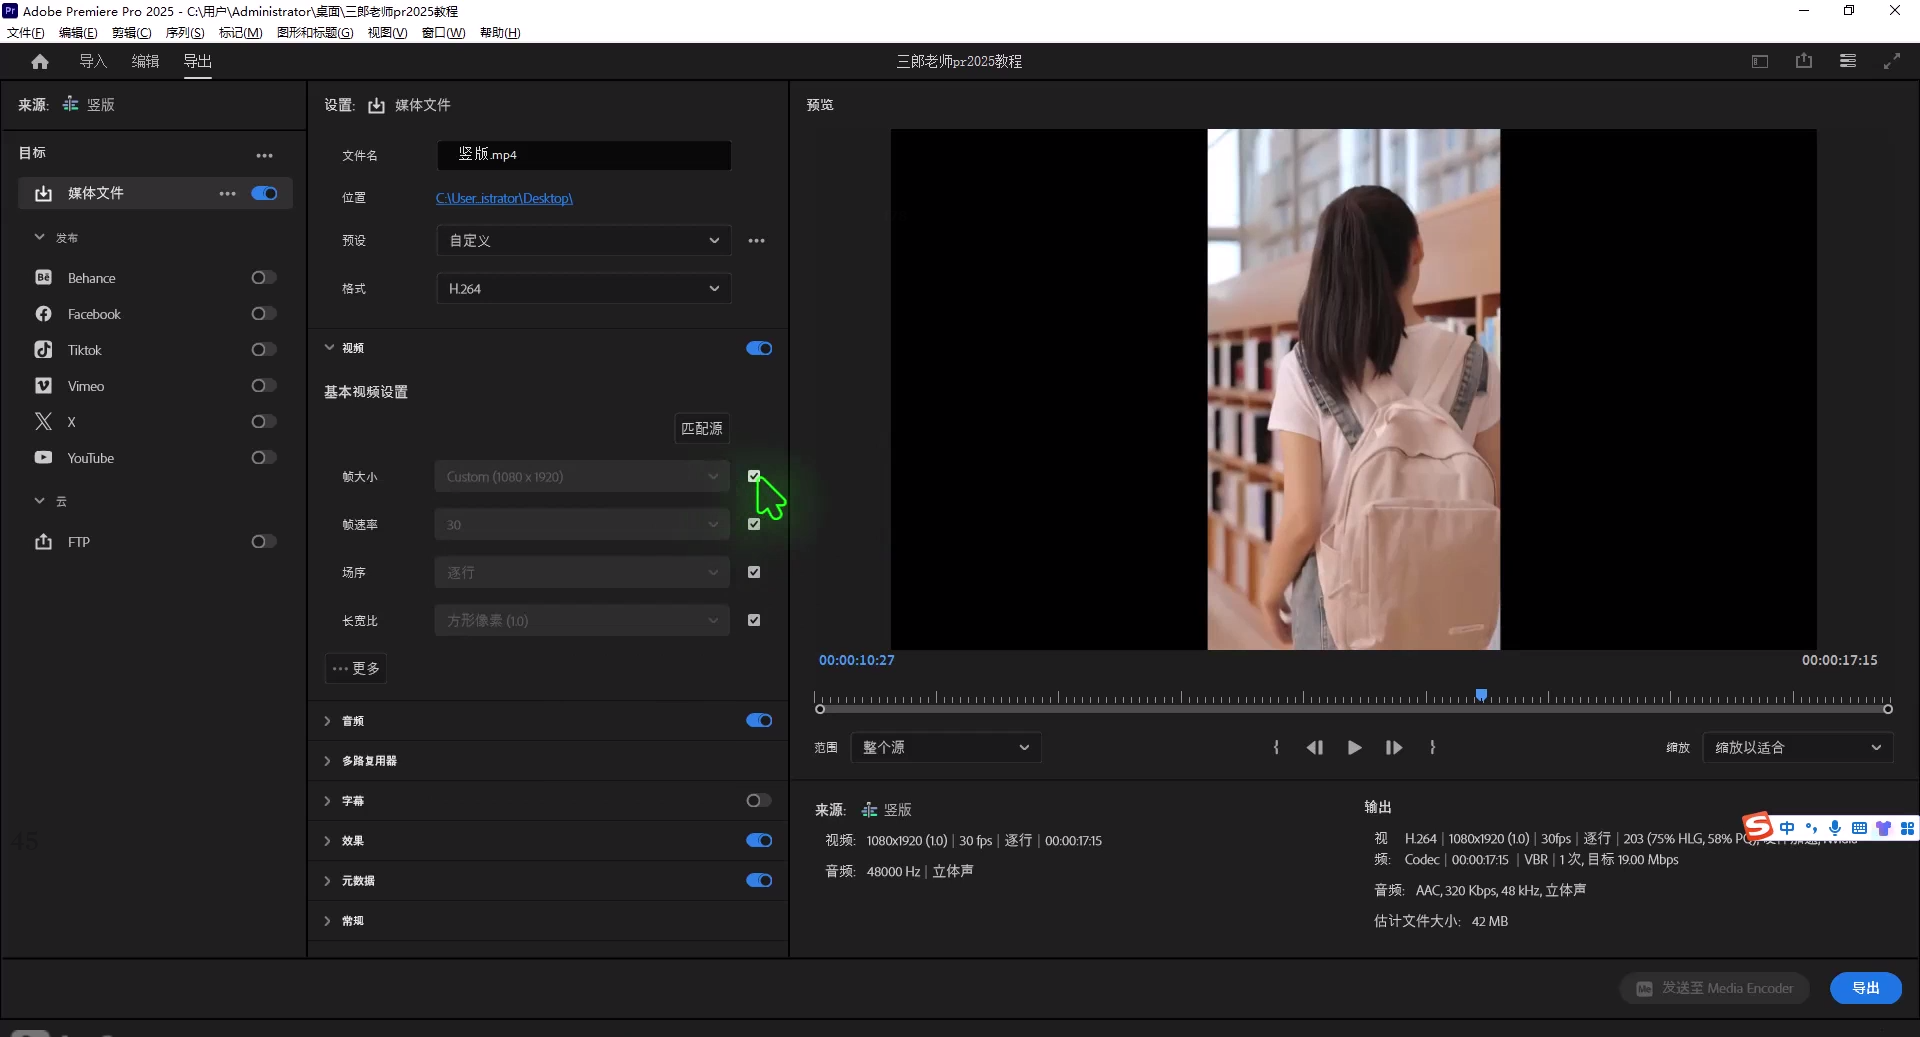This screenshot has height=1037, width=1920.
Task: Click the Vimeo publish icon
Action: (x=43, y=386)
